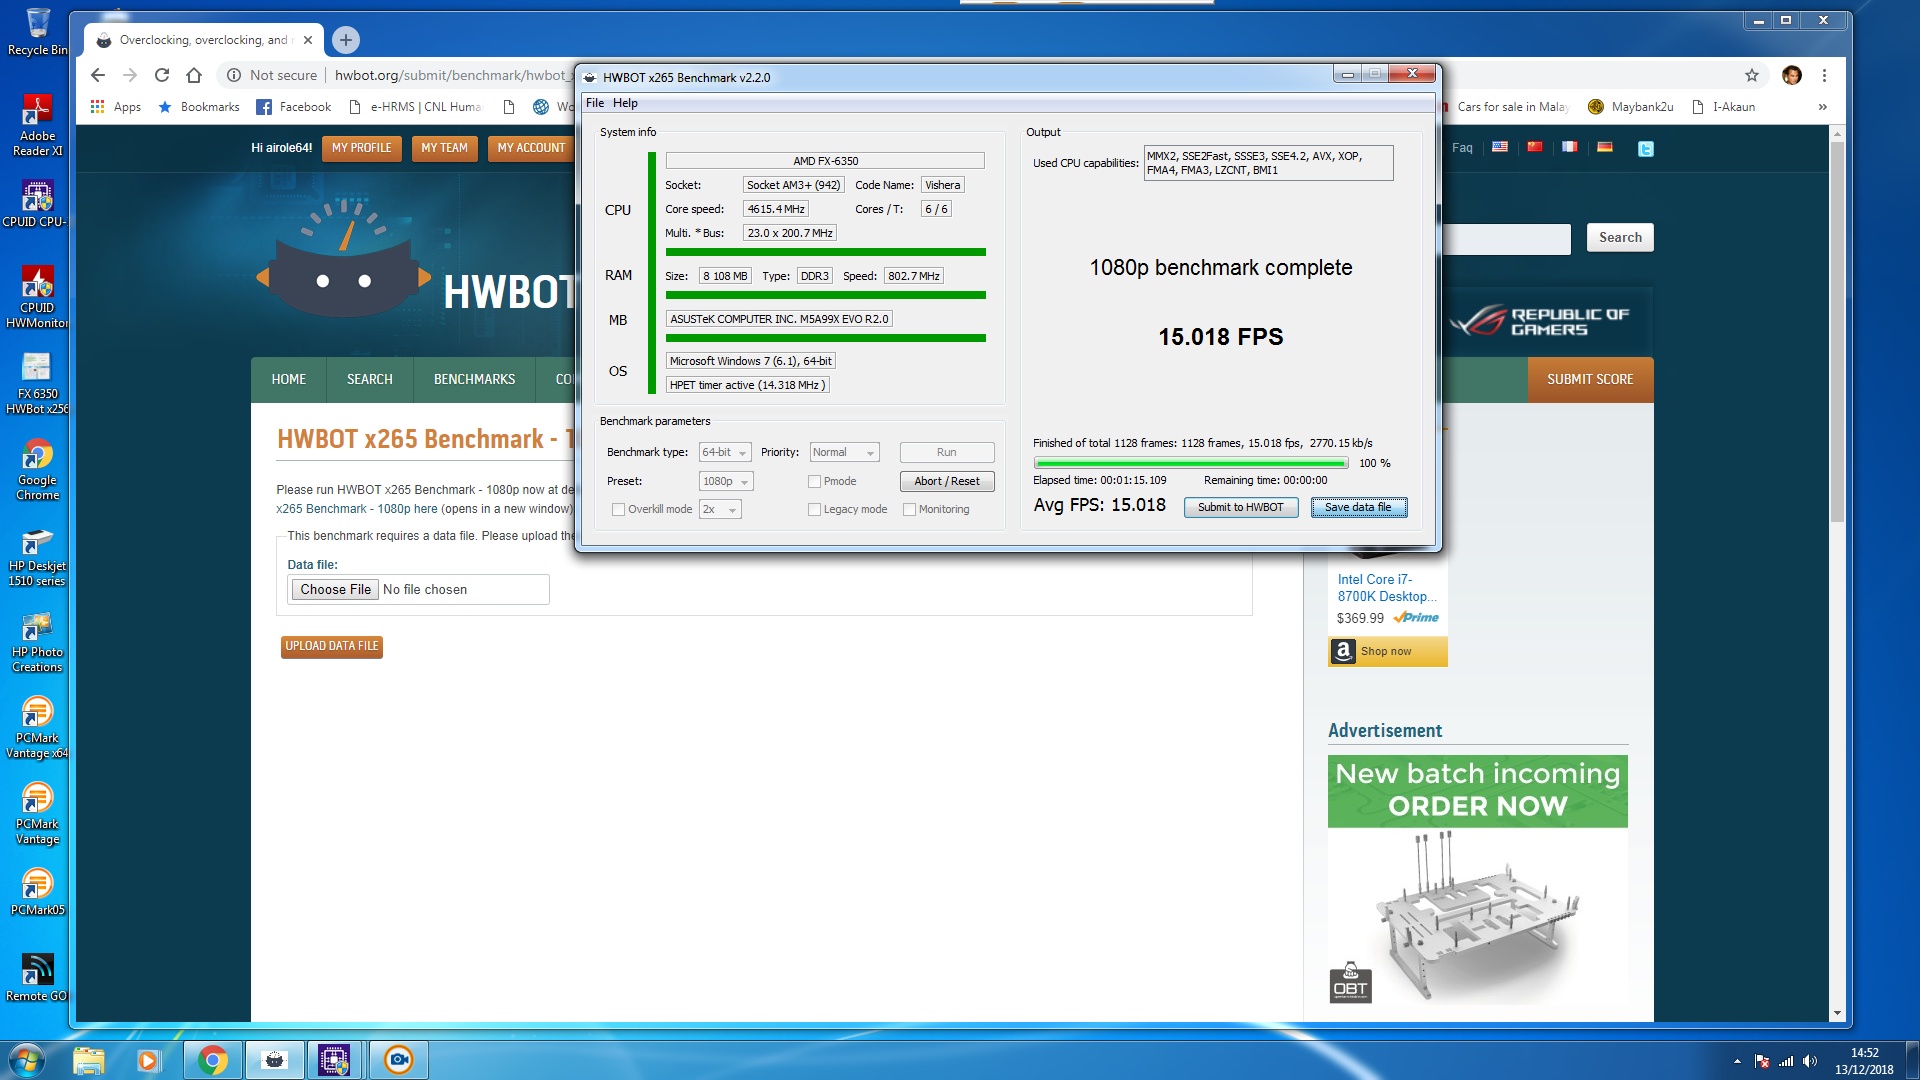Launch Google Chrome desktop shortcut

pos(37,468)
